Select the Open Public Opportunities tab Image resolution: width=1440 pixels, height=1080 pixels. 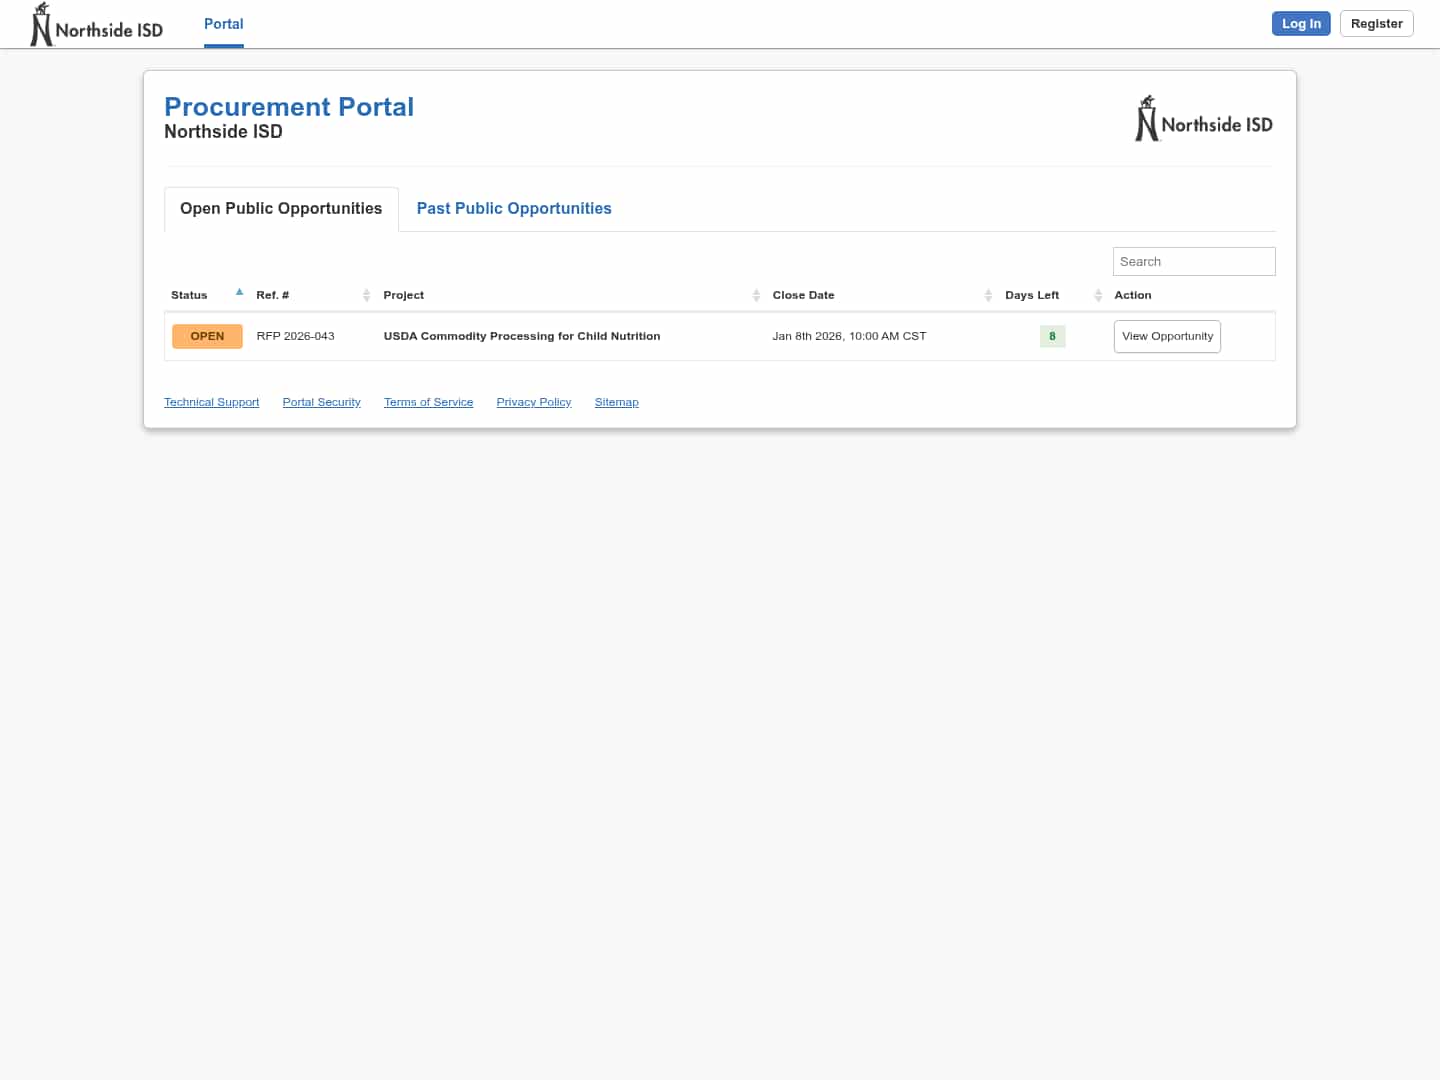tap(281, 208)
